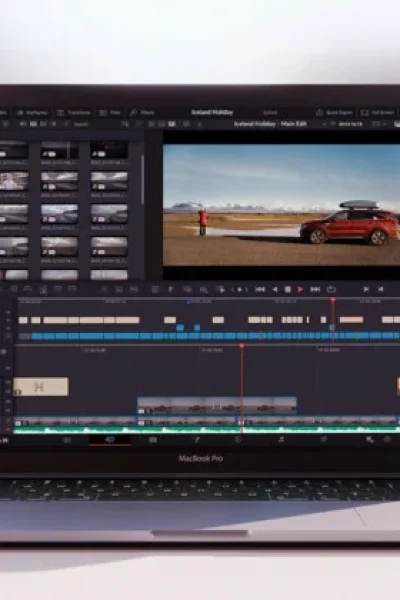Play in reverse using the left-pointing triangle

pyautogui.click(x=275, y=289)
